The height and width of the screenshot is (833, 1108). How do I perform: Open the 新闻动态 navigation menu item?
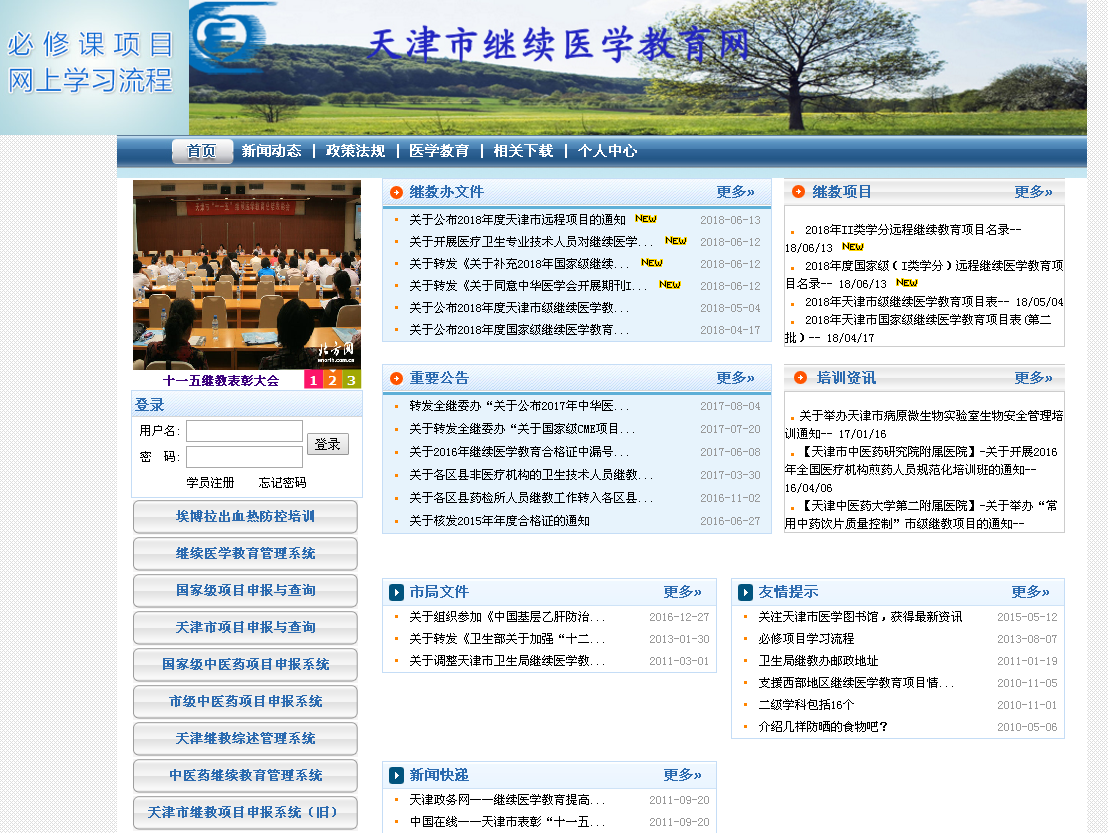click(271, 151)
